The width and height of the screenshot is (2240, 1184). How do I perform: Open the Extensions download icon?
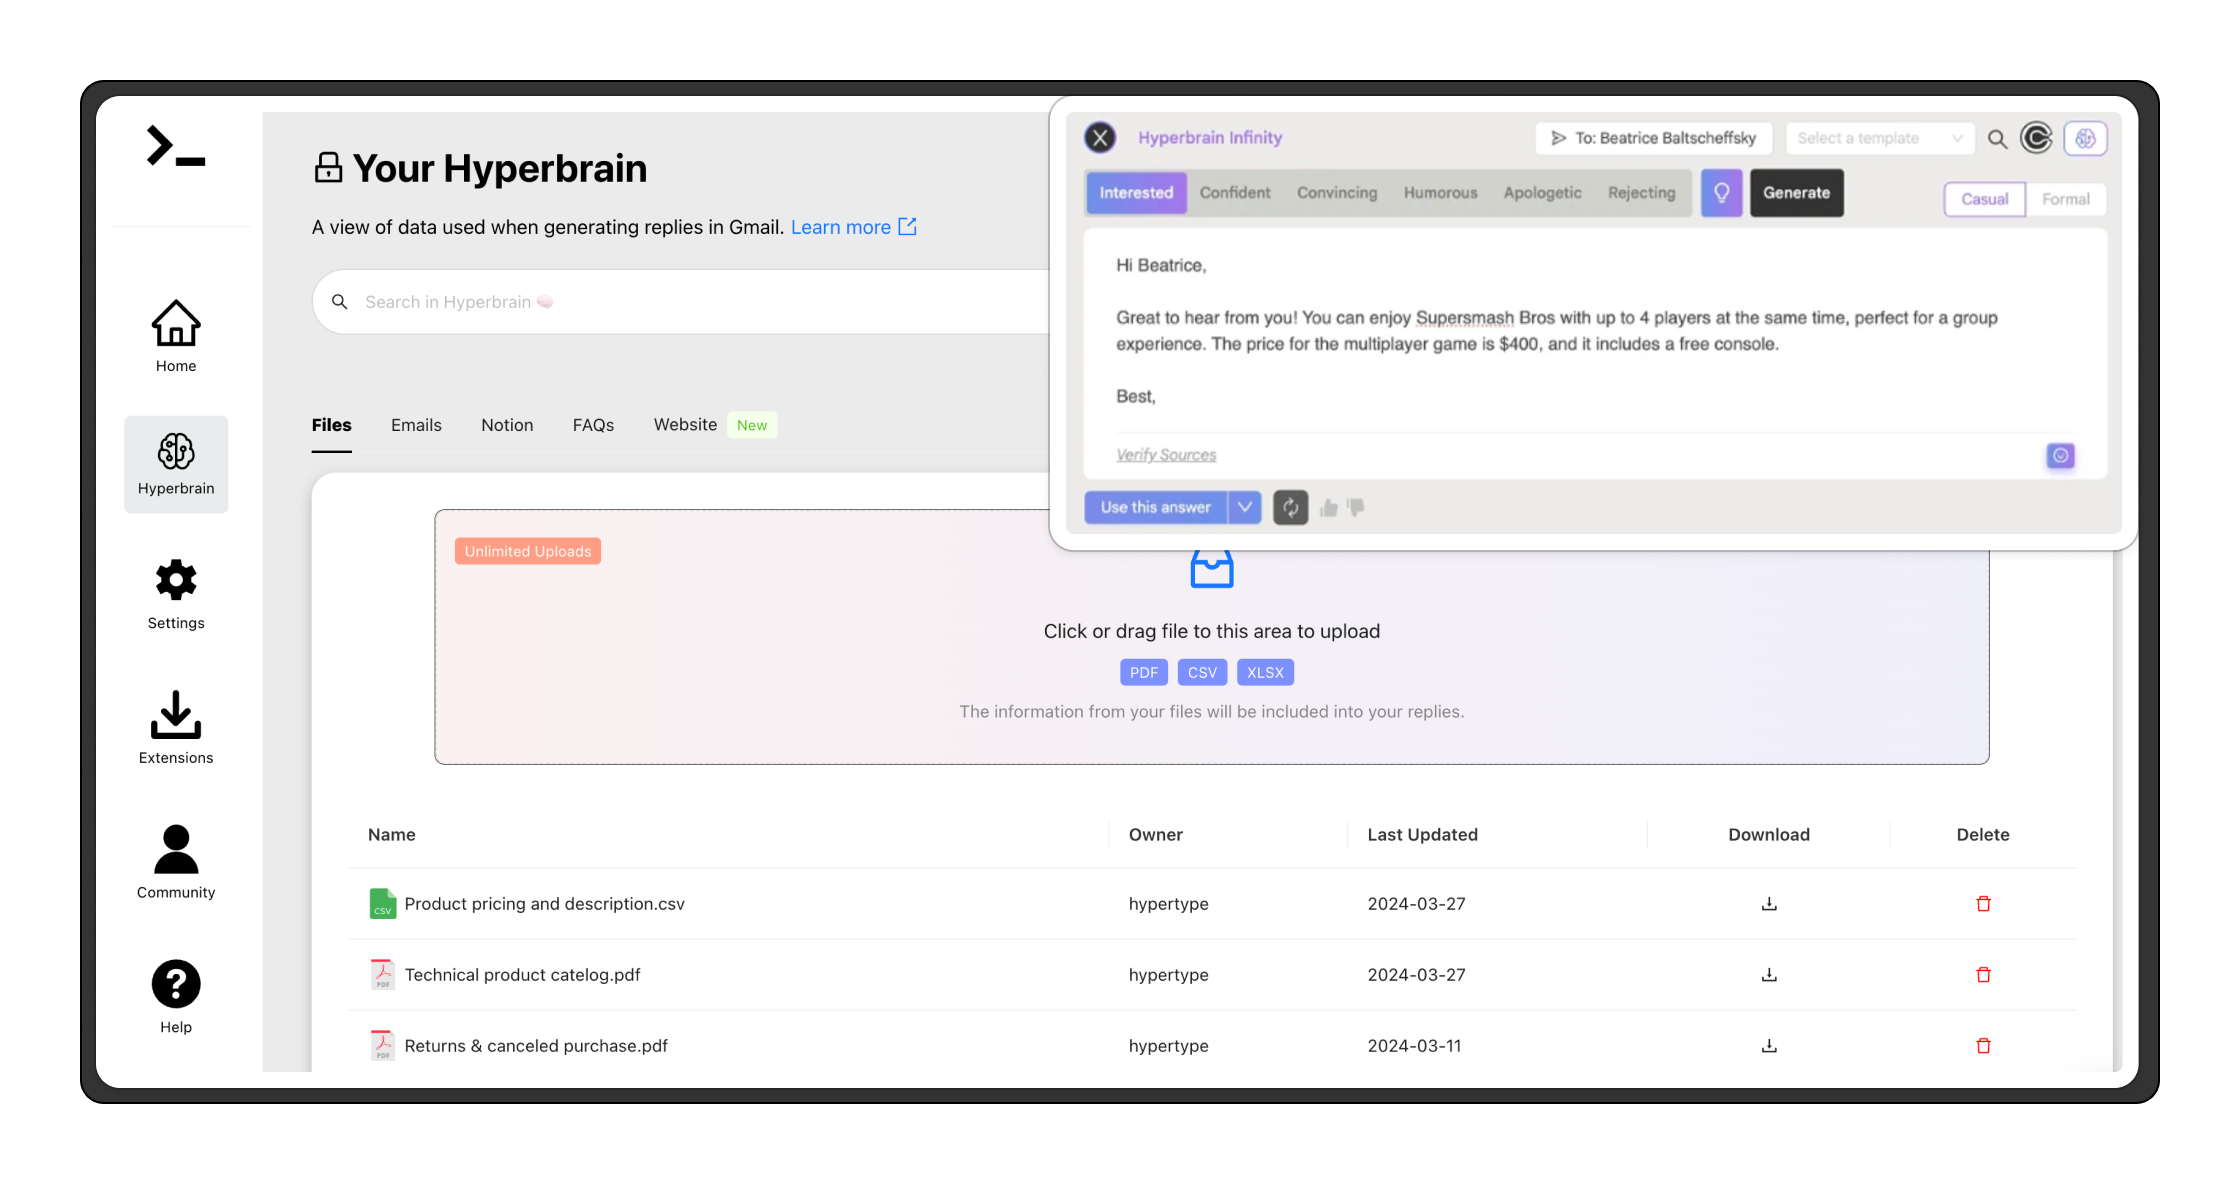coord(176,716)
